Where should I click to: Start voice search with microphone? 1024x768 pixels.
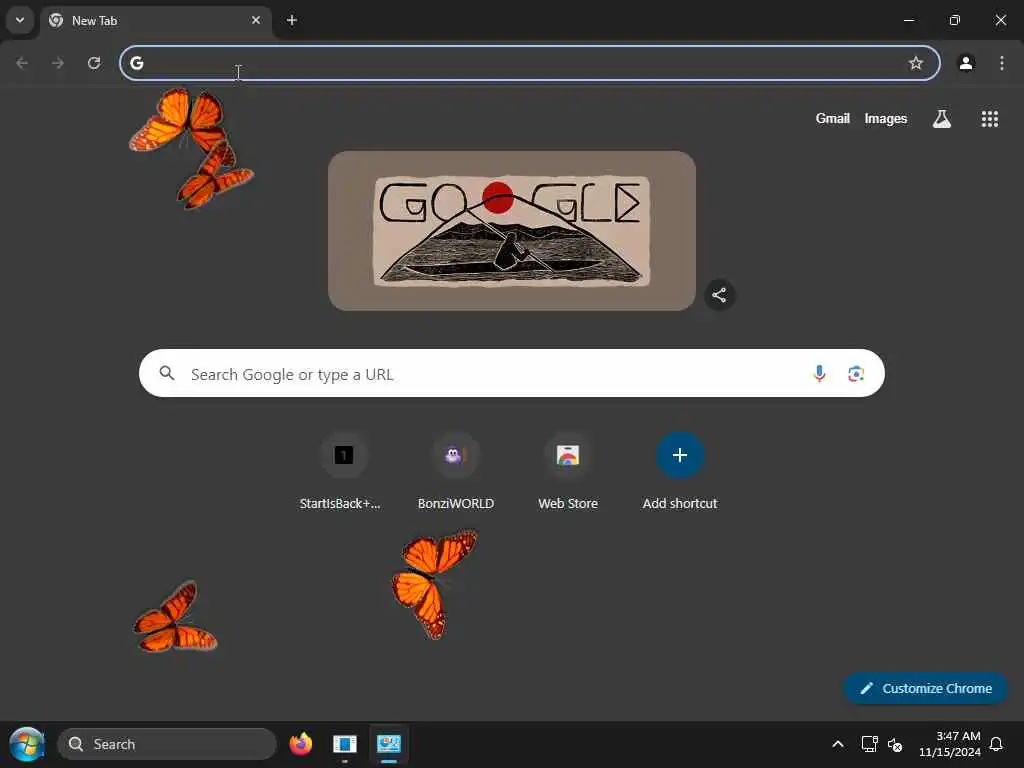[x=819, y=374]
